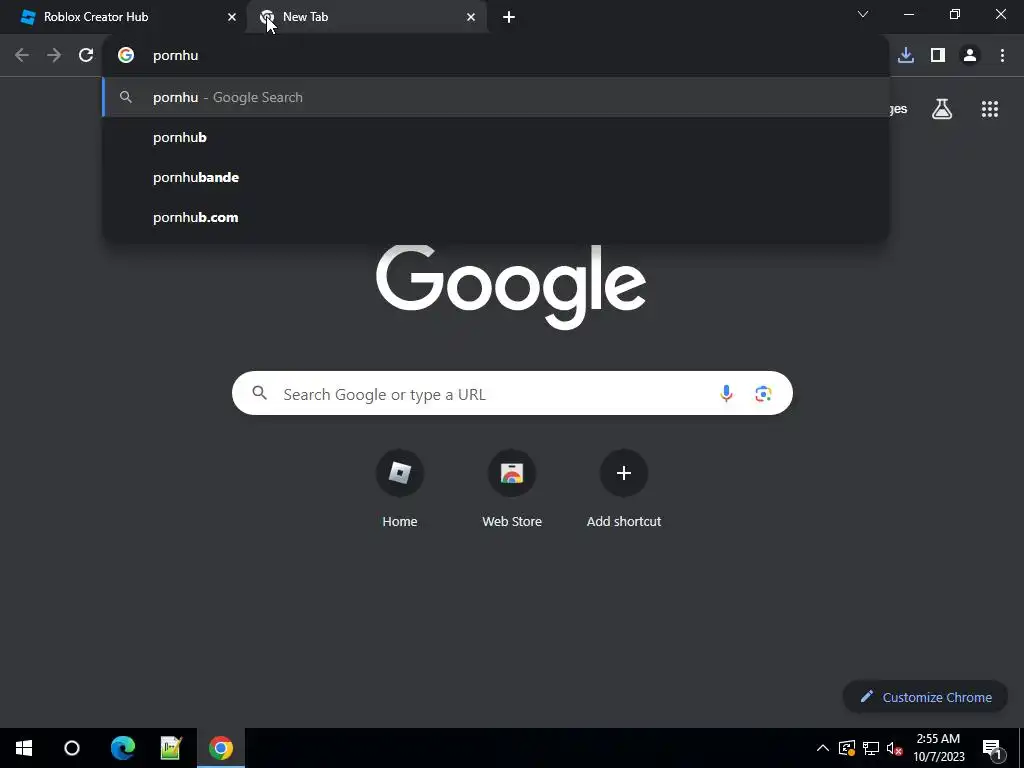Click the Search Google or type a URL box
The width and height of the screenshot is (1024, 768).
coord(512,393)
